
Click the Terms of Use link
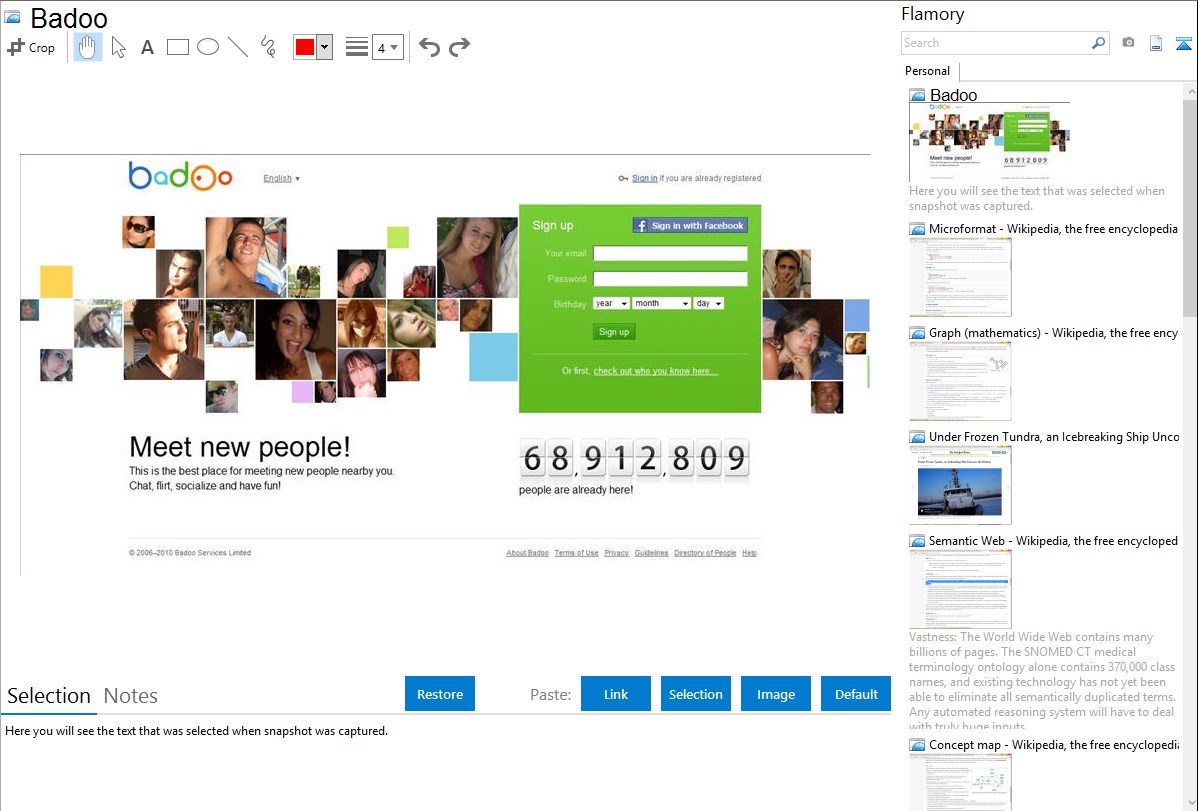click(x=576, y=553)
